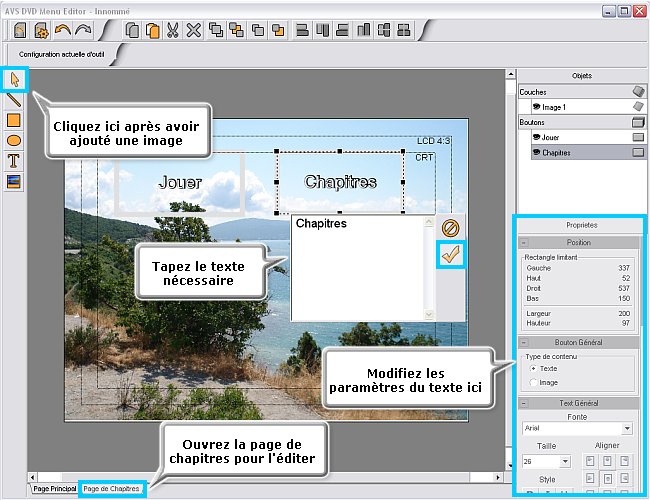This screenshot has height=500, width=650.
Task: Open the Taille size dropdown
Action: pyautogui.click(x=565, y=461)
